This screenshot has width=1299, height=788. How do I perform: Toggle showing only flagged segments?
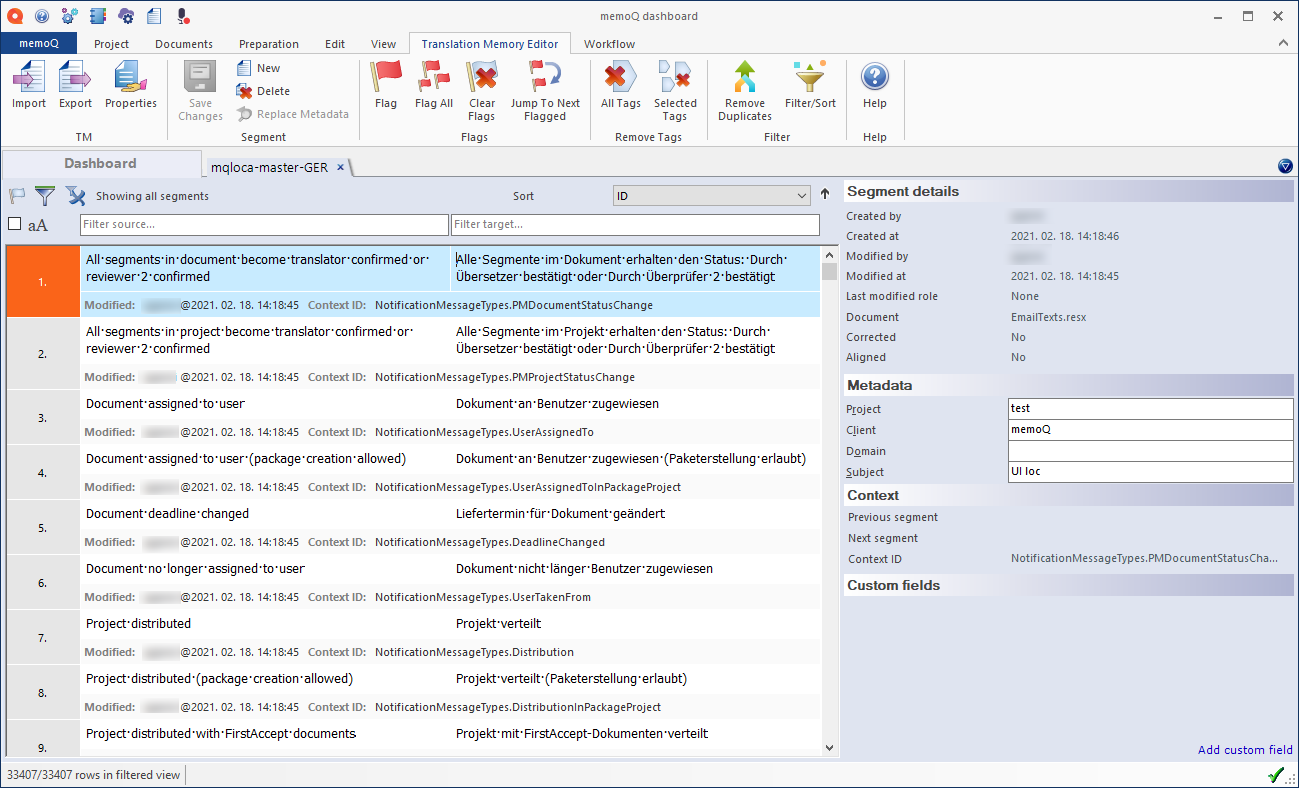pos(15,196)
